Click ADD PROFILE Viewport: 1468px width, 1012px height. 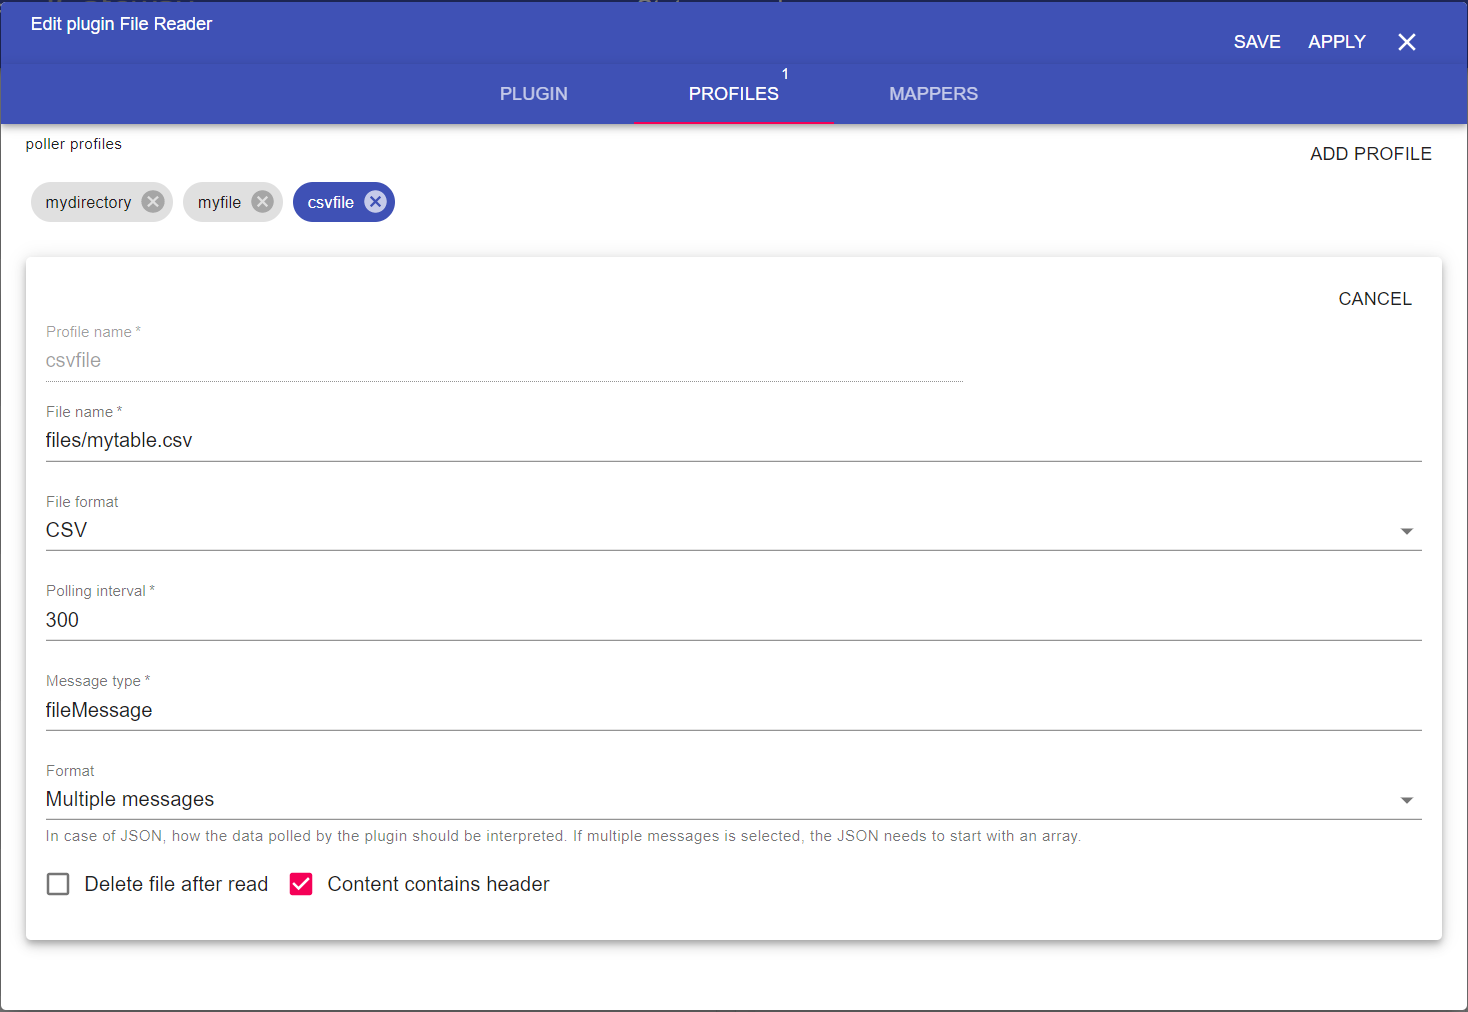1370,154
